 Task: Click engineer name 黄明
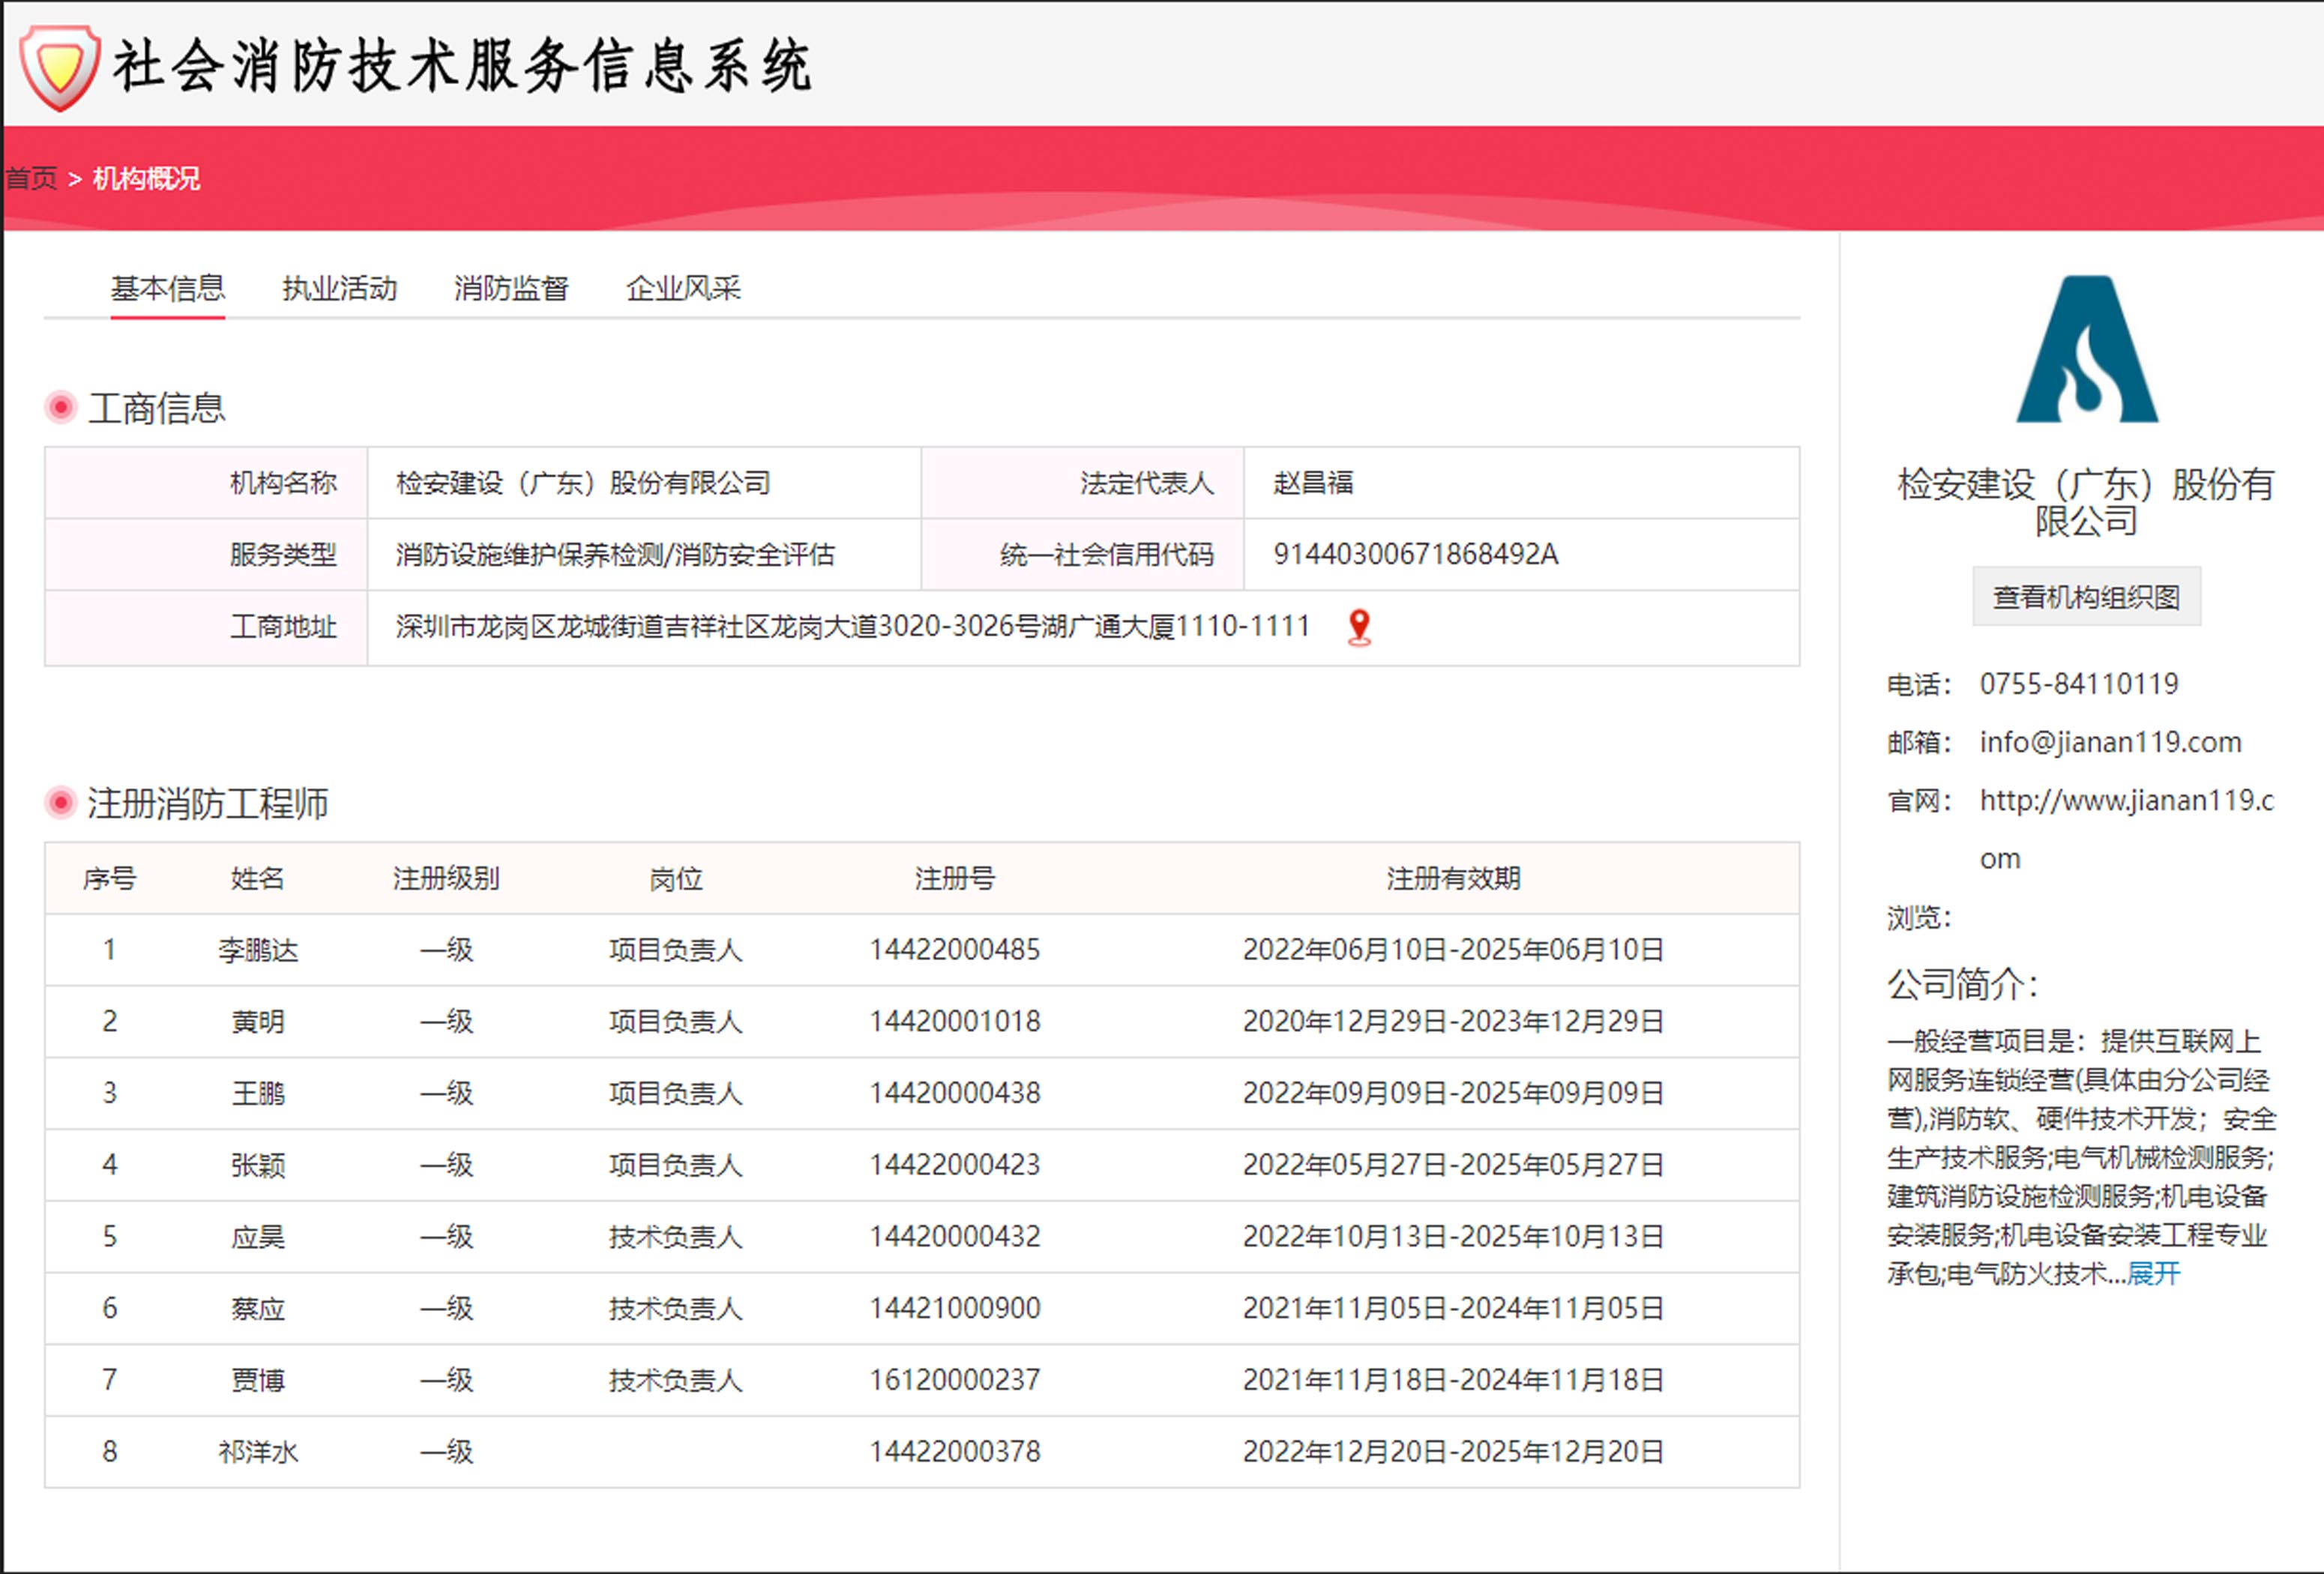(258, 1022)
